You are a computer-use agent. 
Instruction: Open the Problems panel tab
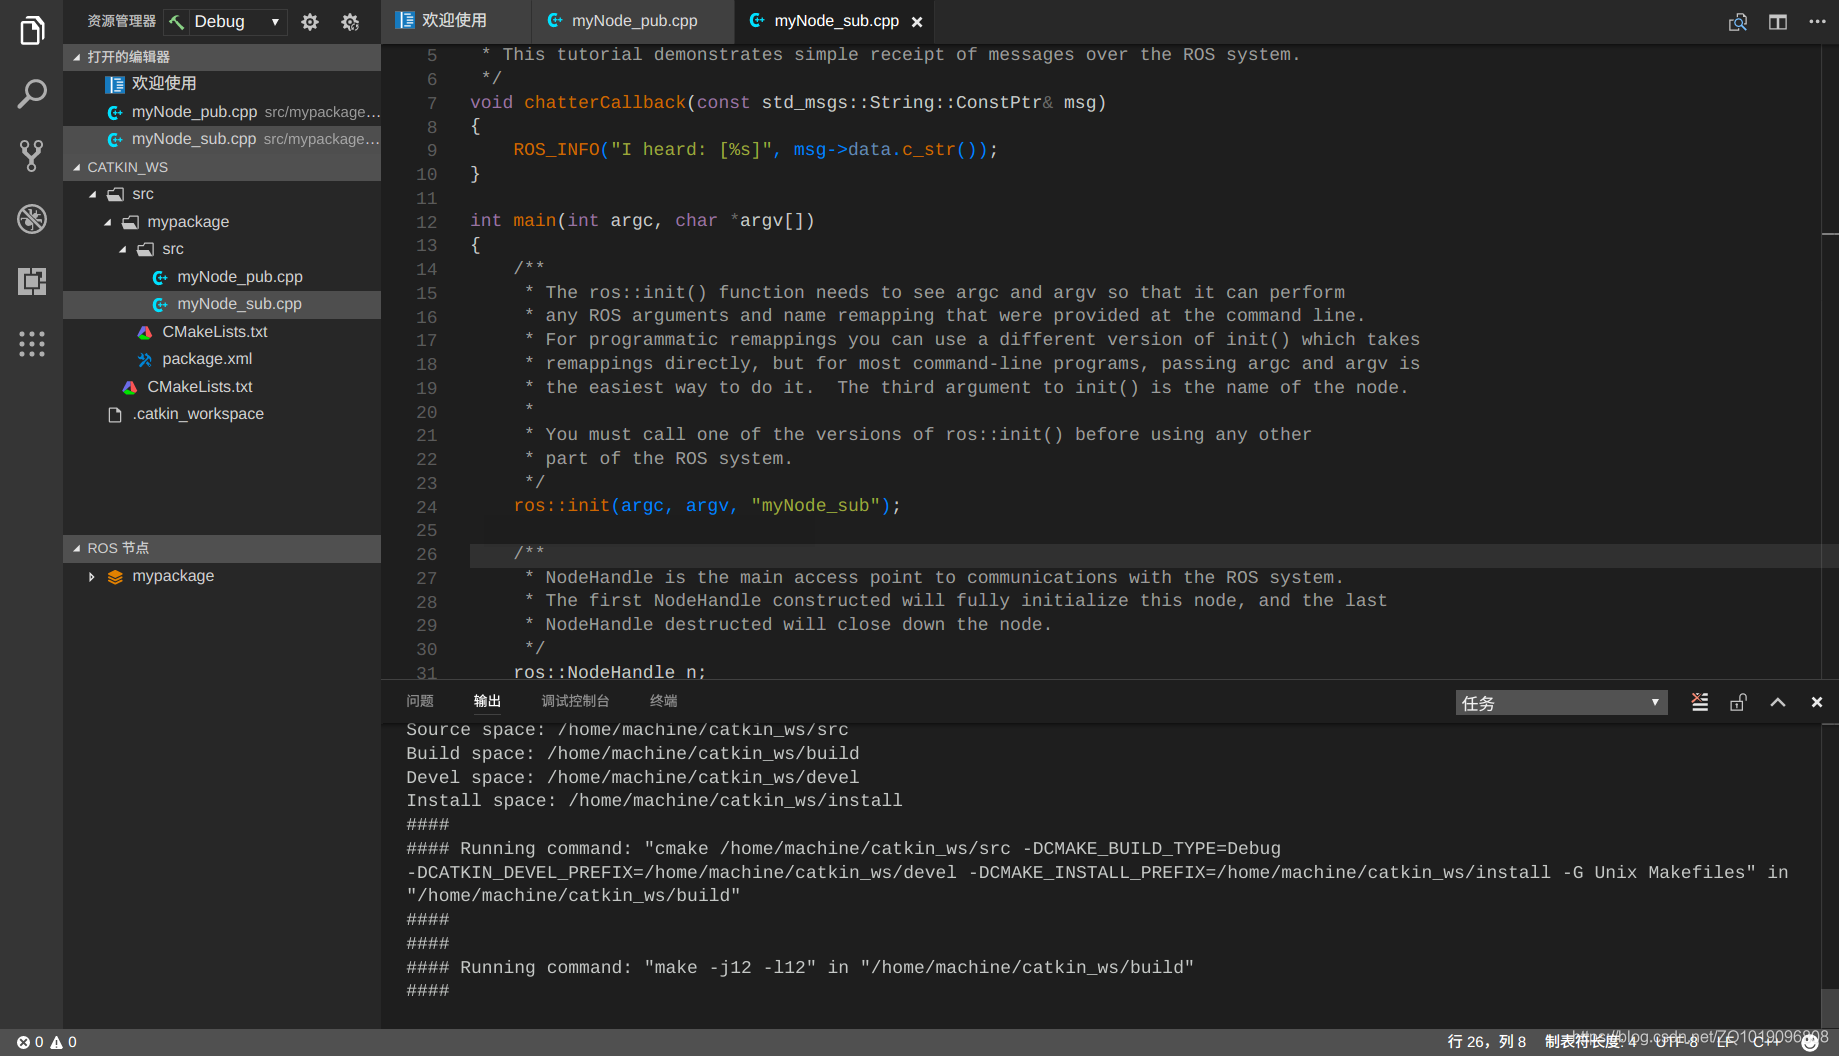[420, 701]
